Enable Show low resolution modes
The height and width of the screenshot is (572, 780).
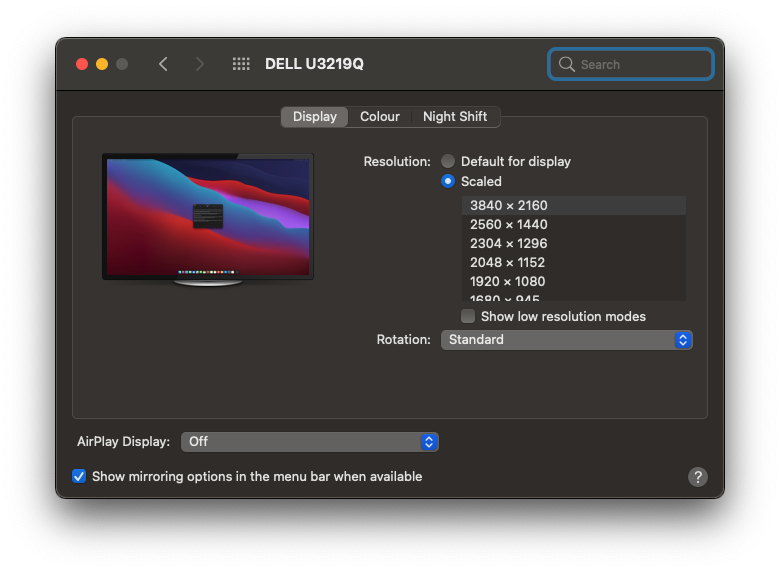coord(468,316)
